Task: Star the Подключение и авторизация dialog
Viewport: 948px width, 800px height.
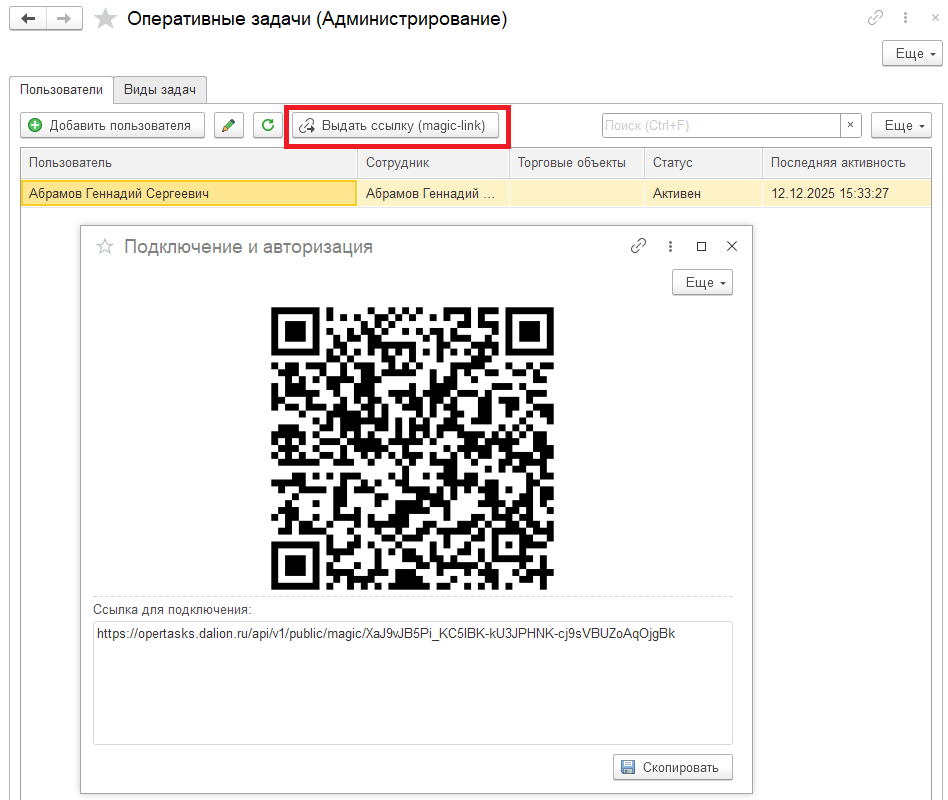Action: click(105, 247)
